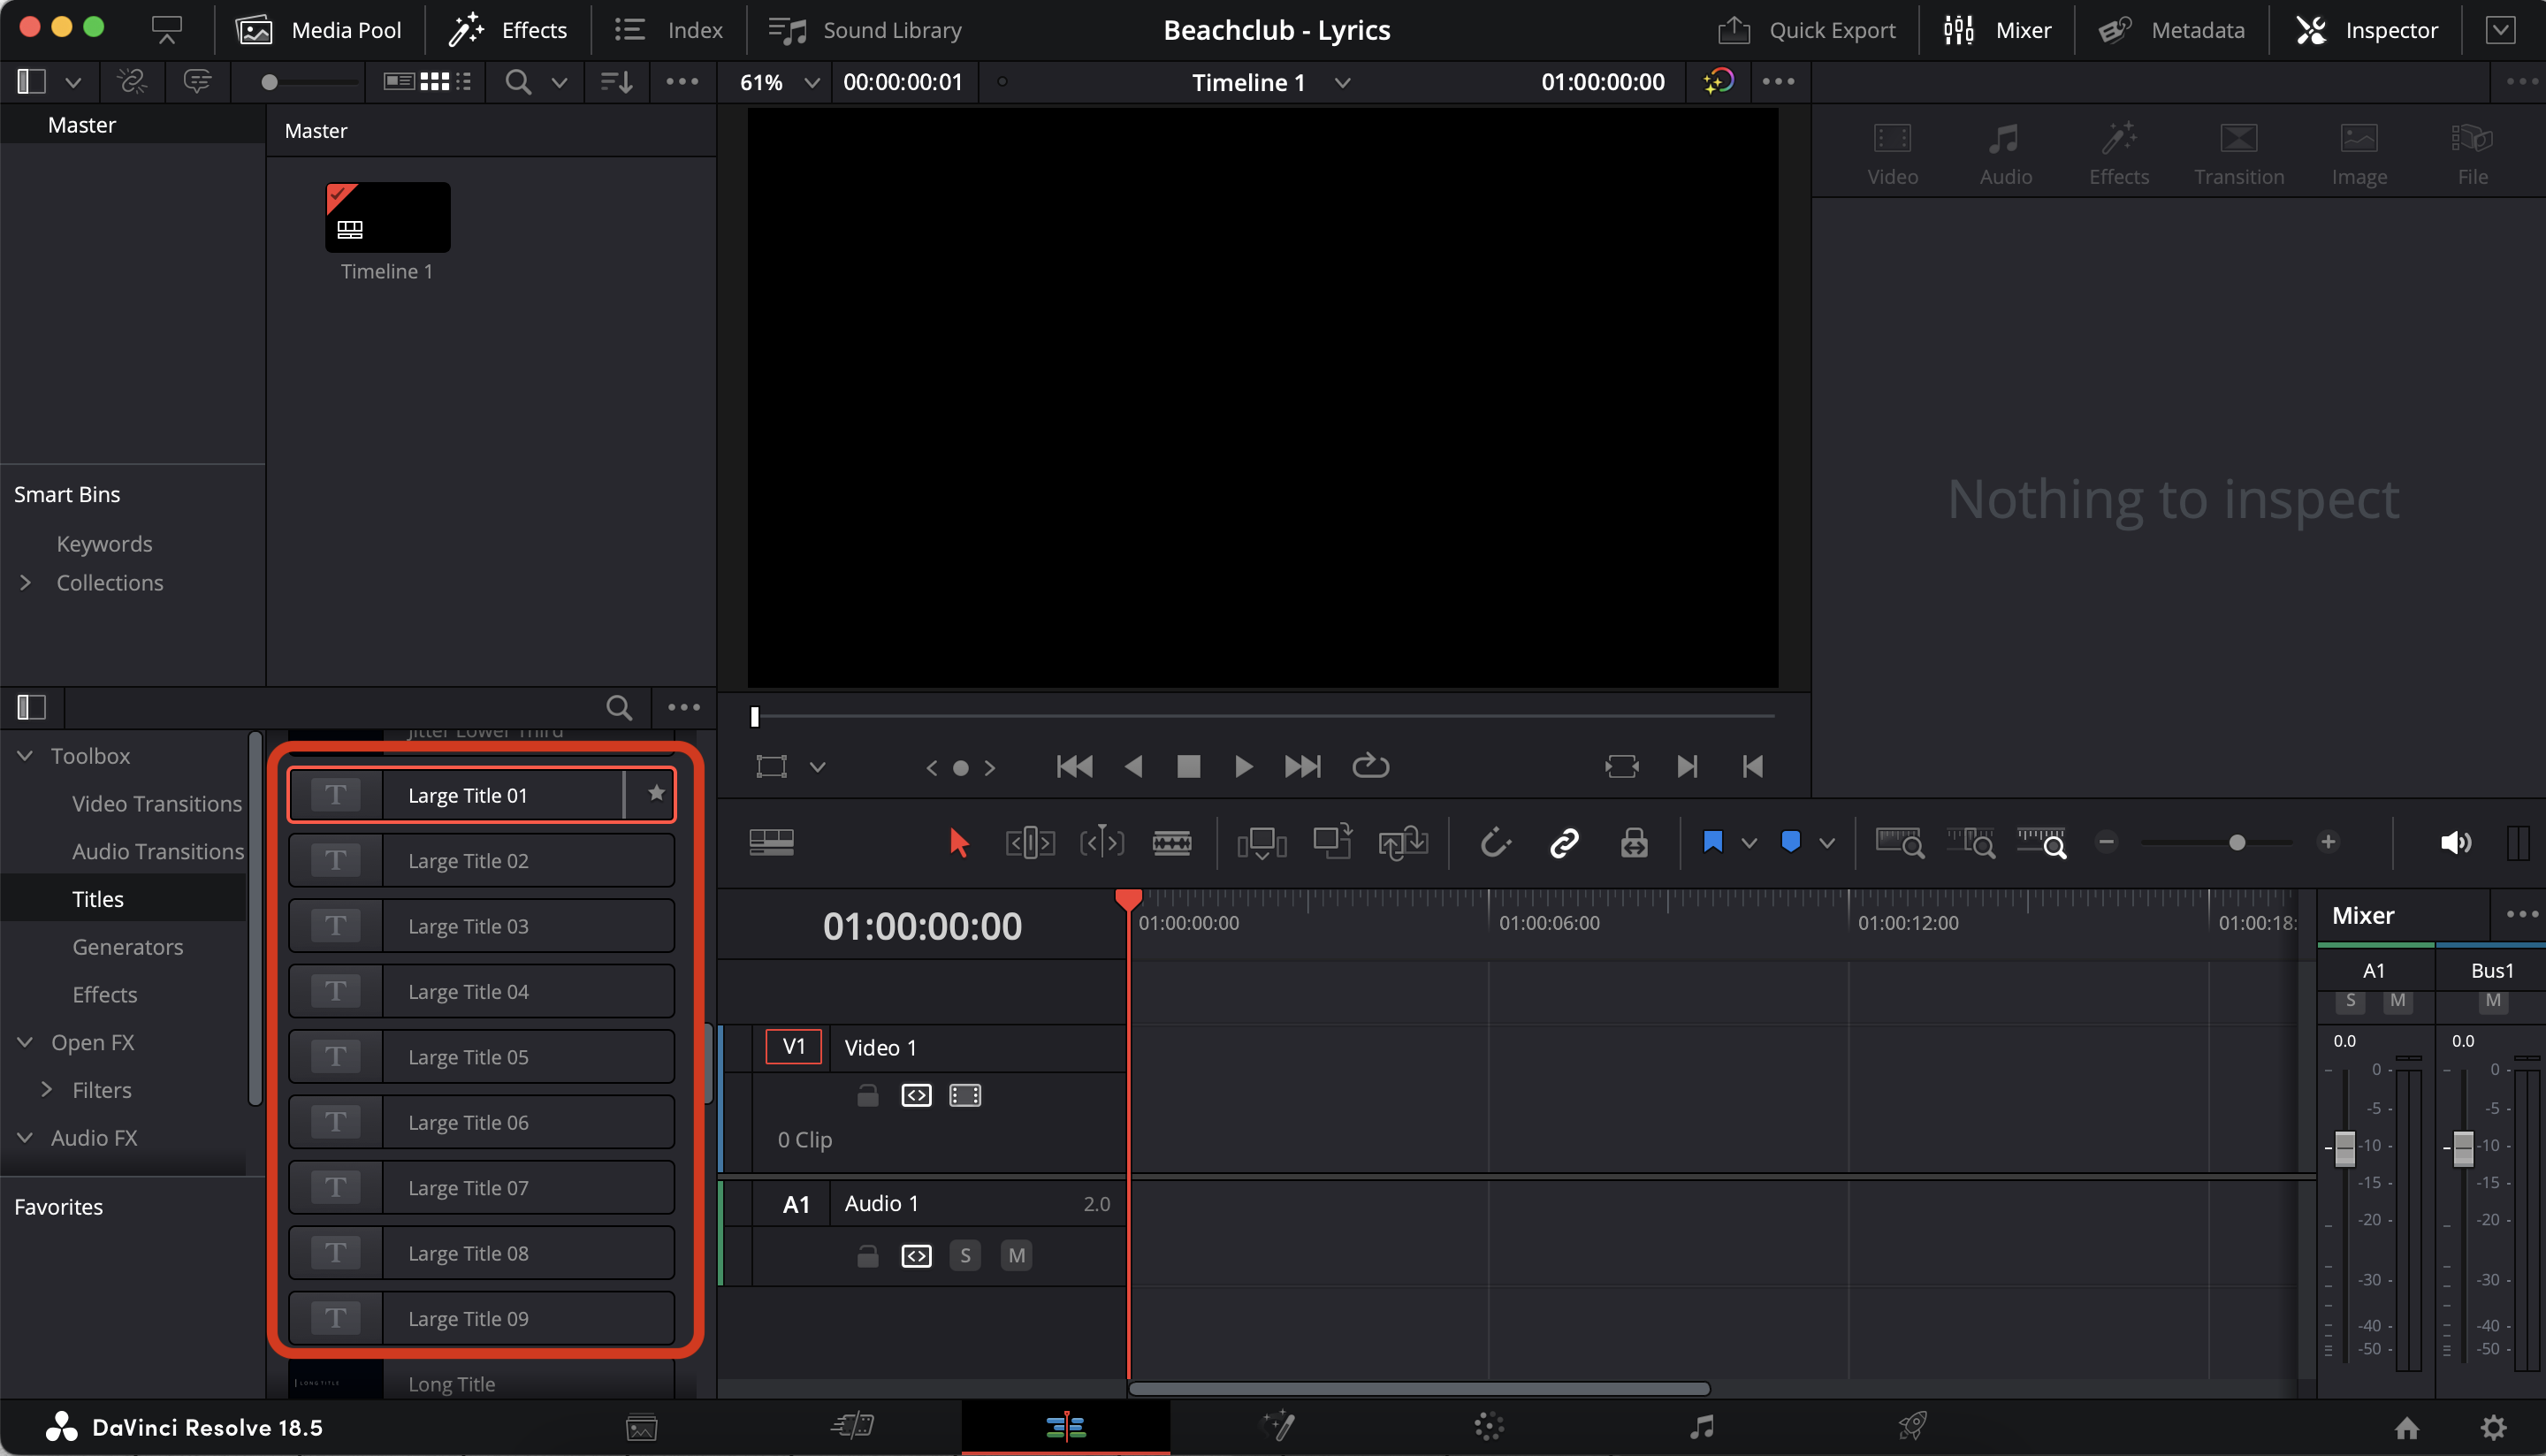Expand the Collections smart bin

(25, 583)
